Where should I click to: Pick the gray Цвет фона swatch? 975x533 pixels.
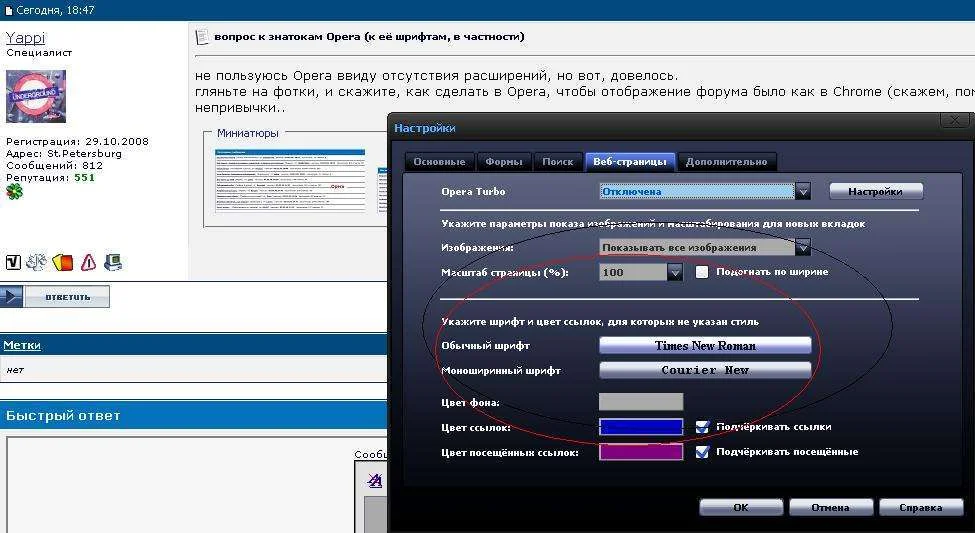[641, 402]
